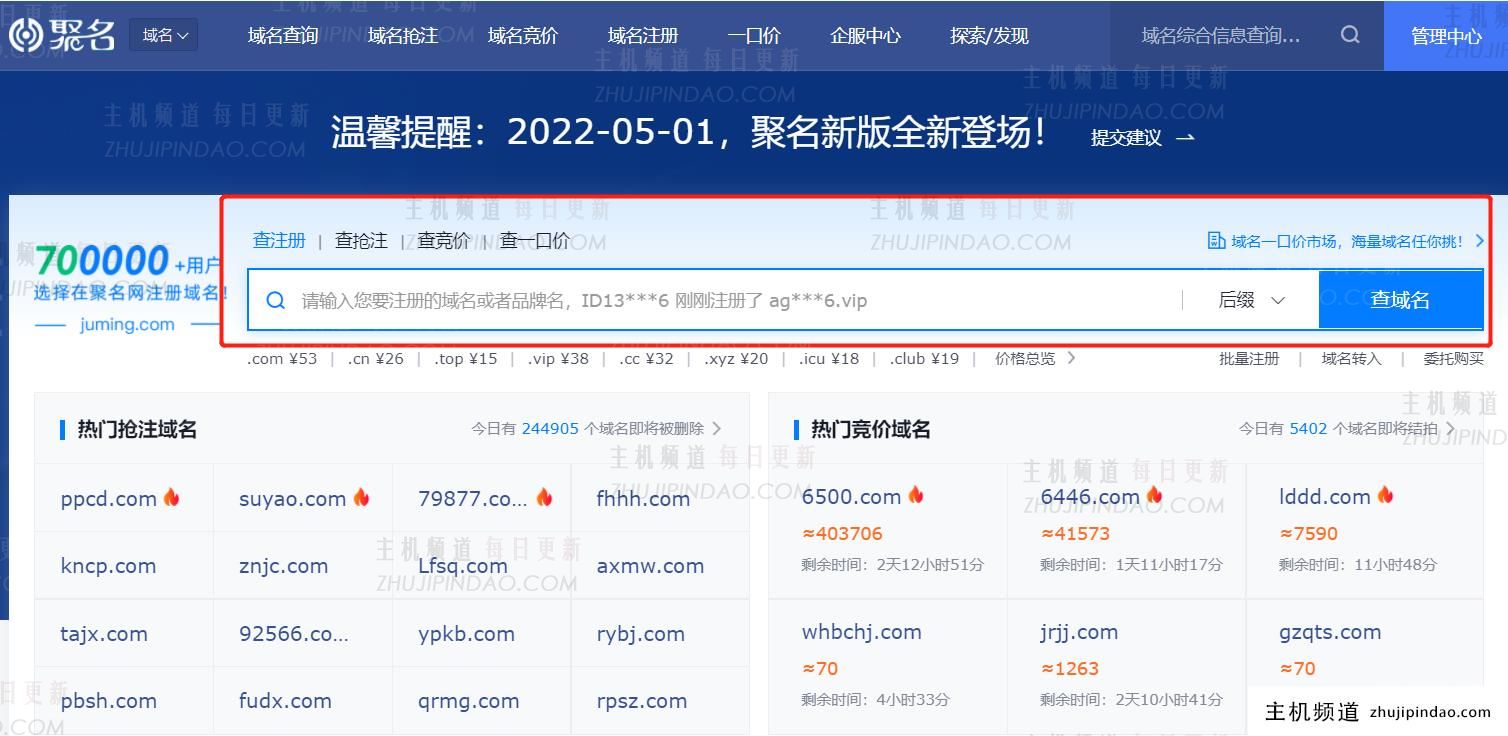Open the 企服中心 menu
The width and height of the screenshot is (1508, 736).
865,36
